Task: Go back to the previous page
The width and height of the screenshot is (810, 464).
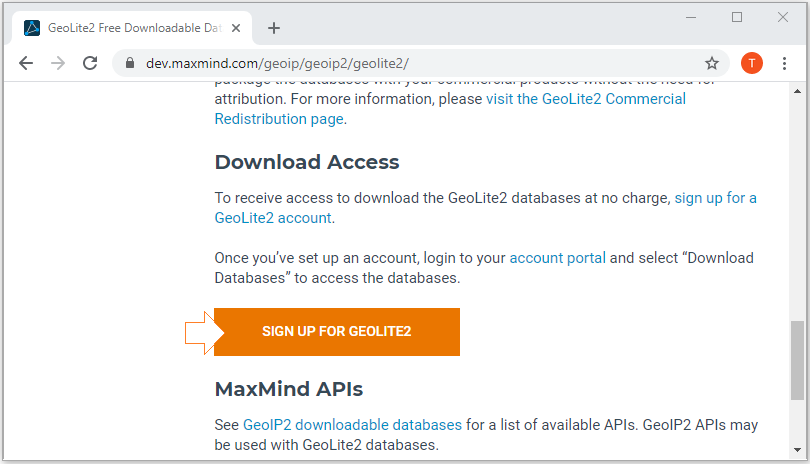Action: click(x=26, y=63)
